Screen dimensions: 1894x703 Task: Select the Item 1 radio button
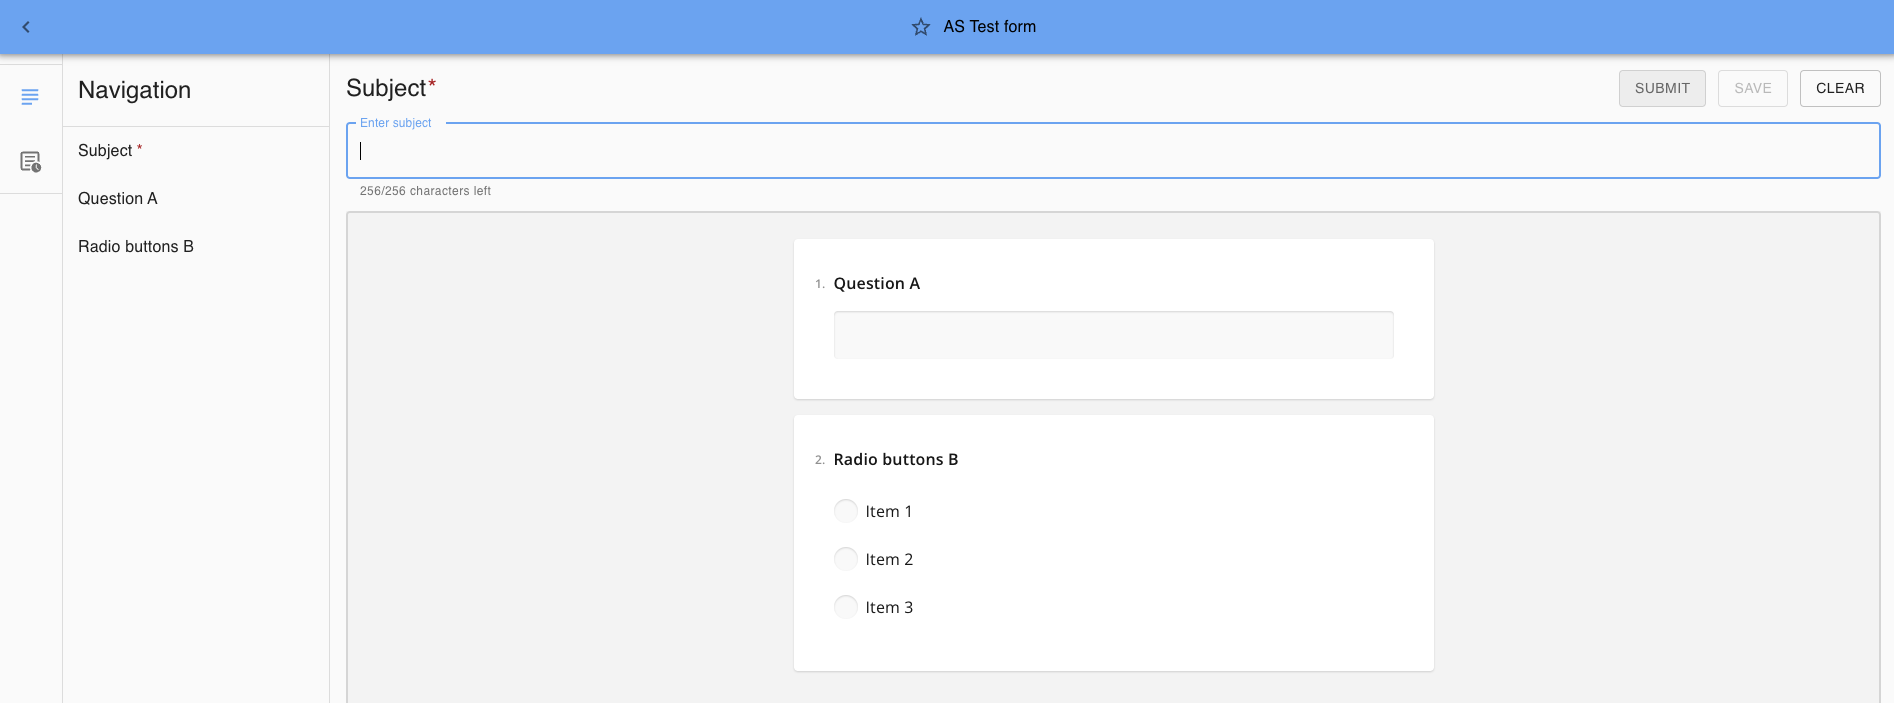coord(846,511)
